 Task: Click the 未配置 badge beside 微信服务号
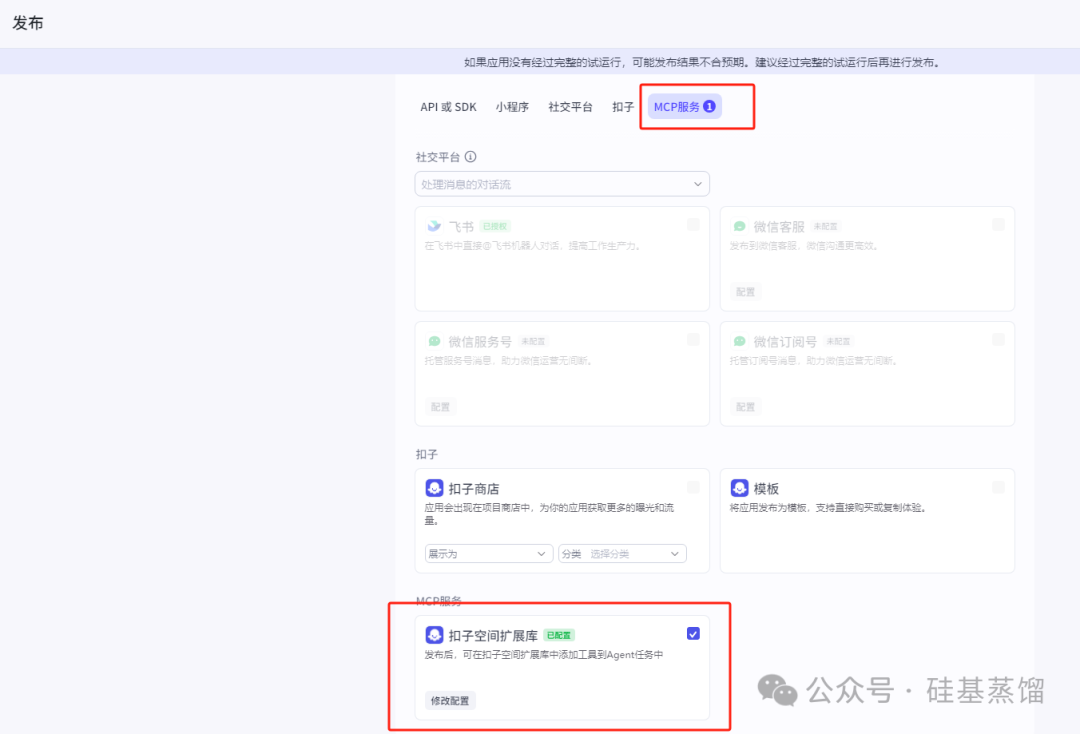point(533,342)
